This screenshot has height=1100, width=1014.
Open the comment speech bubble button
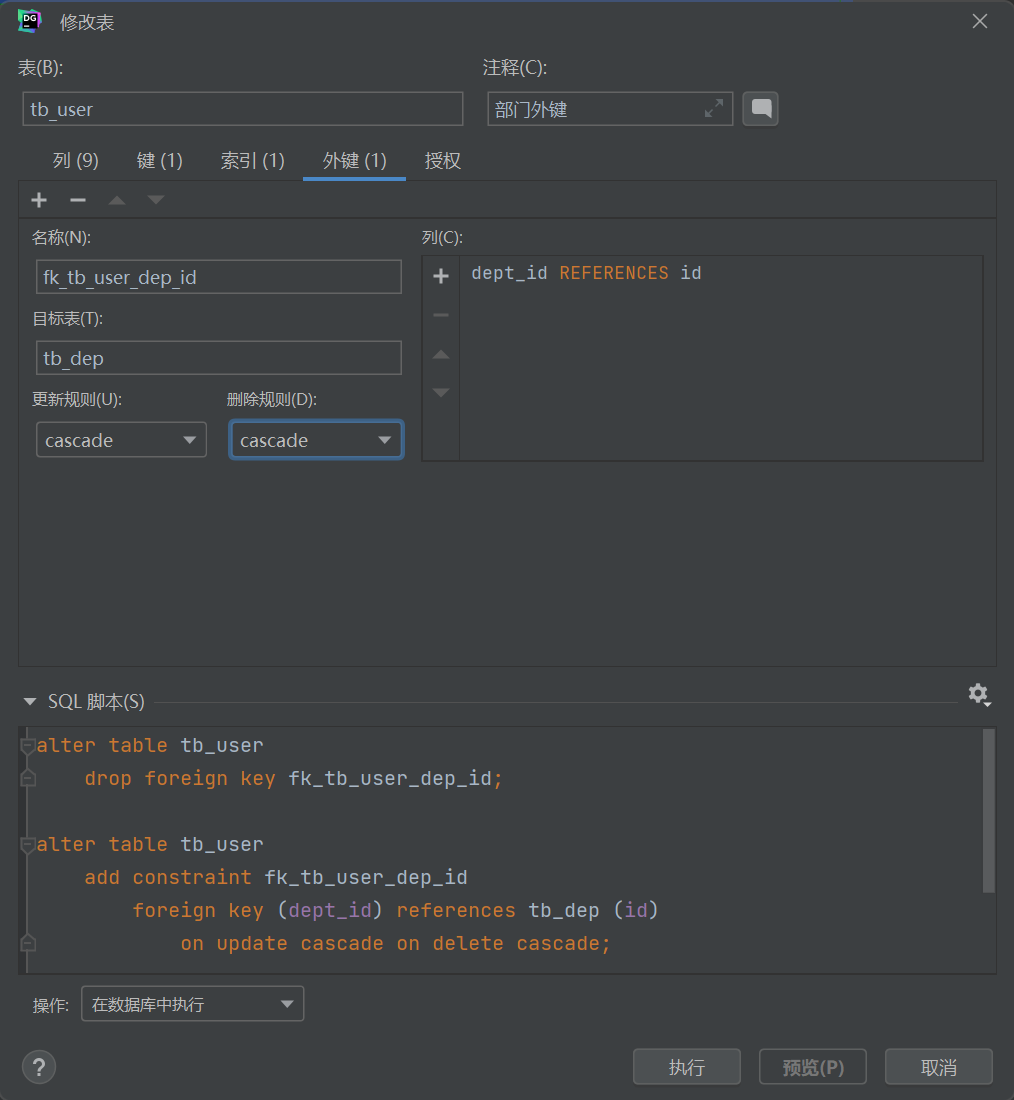tap(760, 109)
